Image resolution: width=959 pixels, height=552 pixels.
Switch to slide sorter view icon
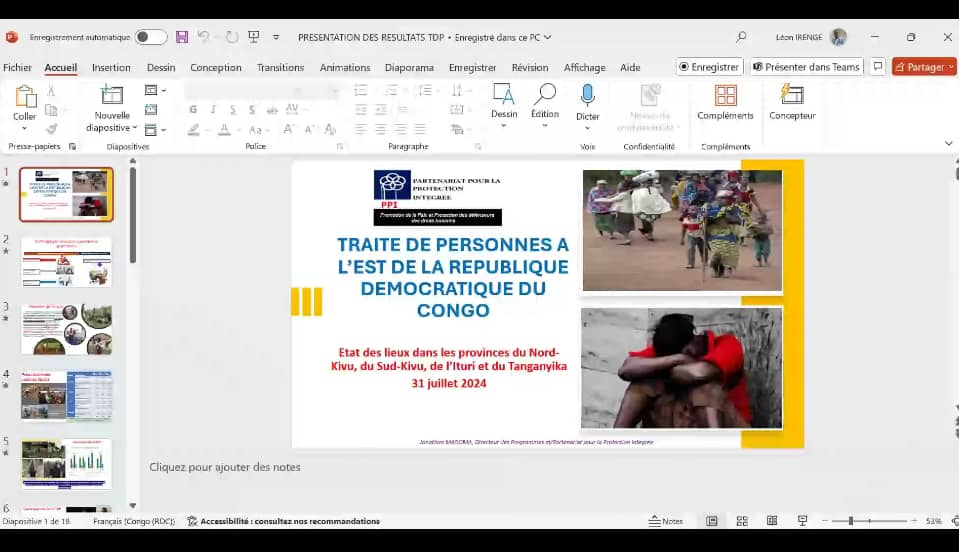pos(742,521)
